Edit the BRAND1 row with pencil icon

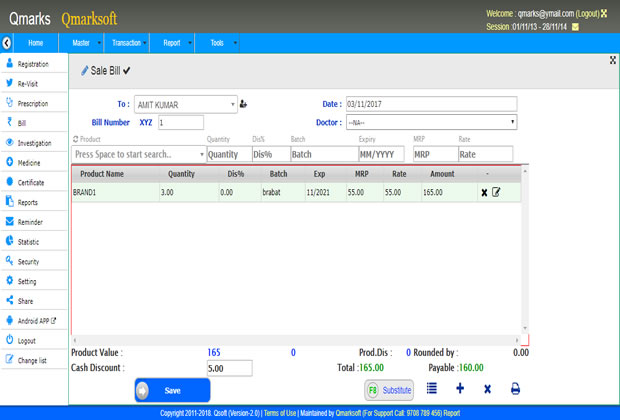(x=496, y=192)
